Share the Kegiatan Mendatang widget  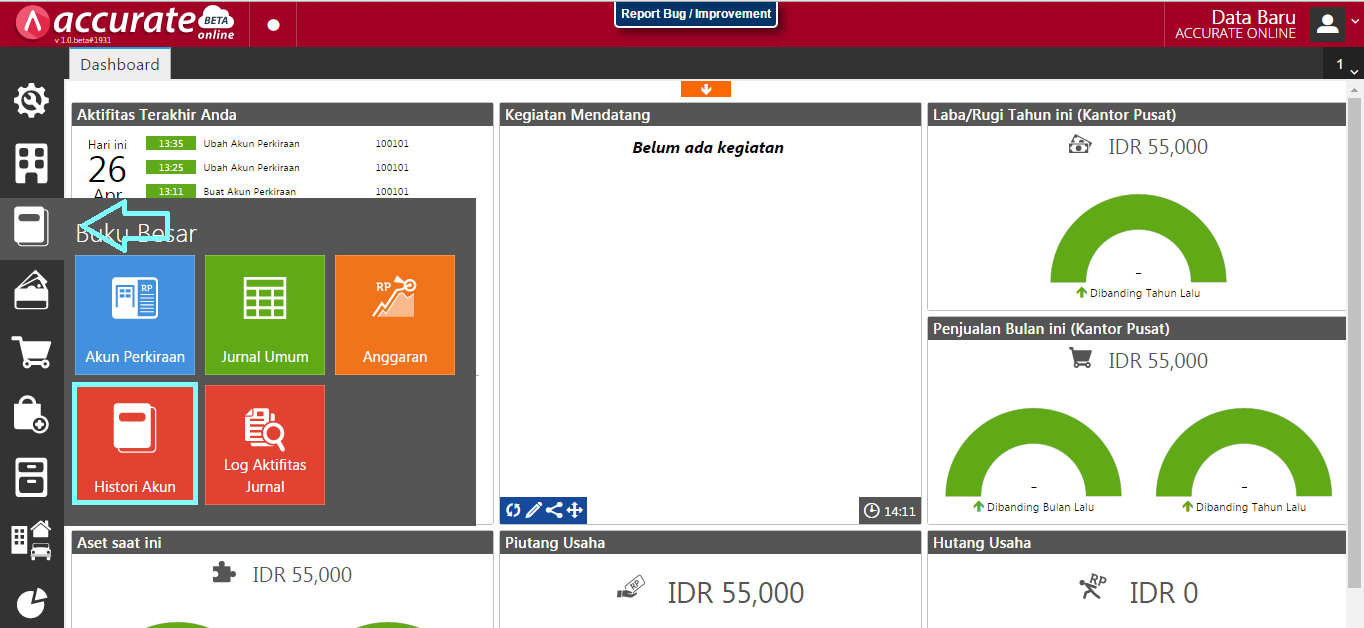coord(554,511)
